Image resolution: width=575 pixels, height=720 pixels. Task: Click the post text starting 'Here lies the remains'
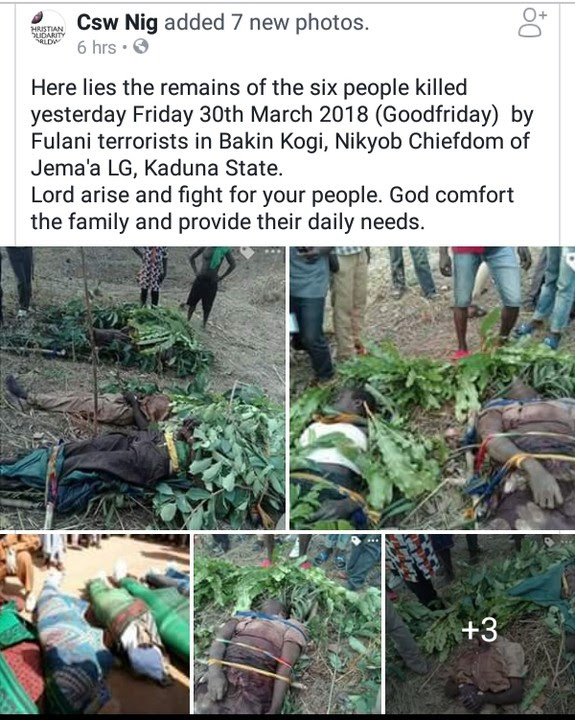click(282, 128)
